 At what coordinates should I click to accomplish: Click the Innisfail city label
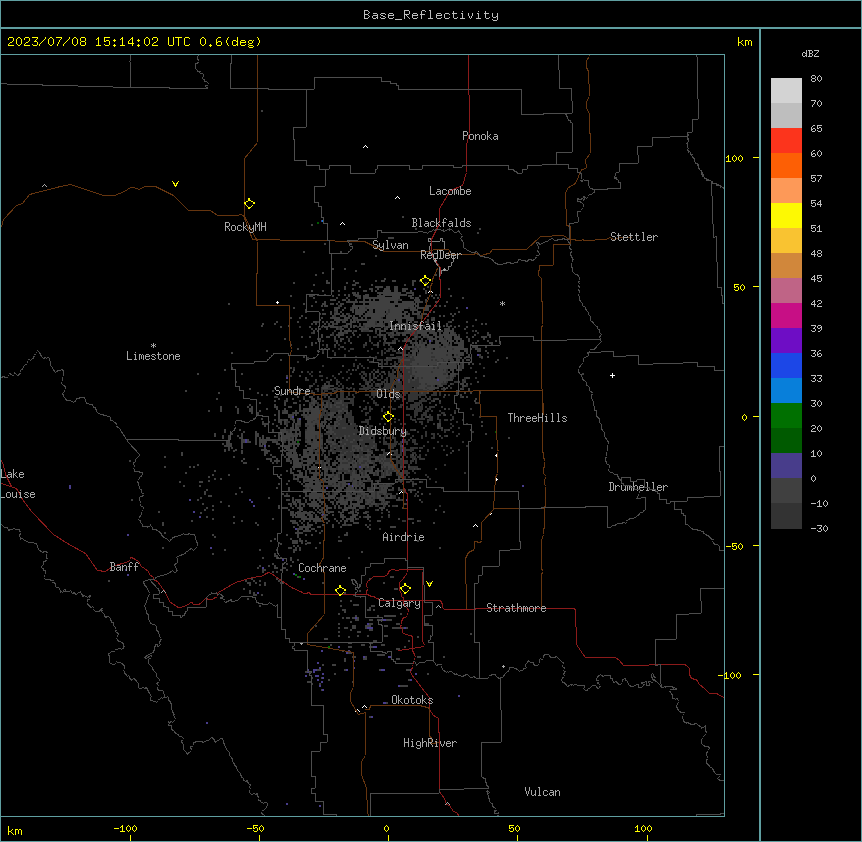pos(415,326)
